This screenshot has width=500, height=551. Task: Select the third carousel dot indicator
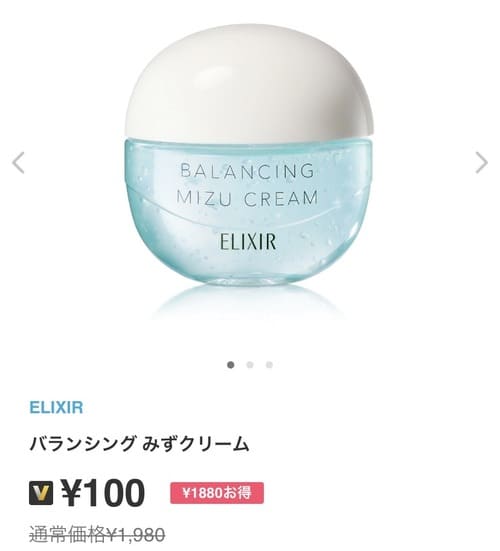tap(269, 365)
